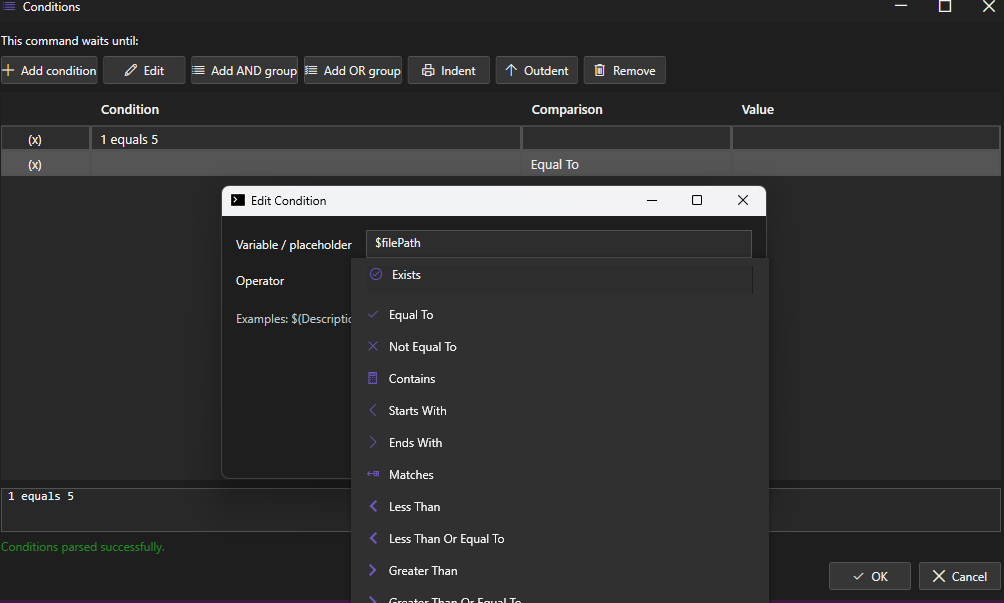Select Starts With in dropdown list
Viewport: 1004px width, 603px height.
[559, 411]
